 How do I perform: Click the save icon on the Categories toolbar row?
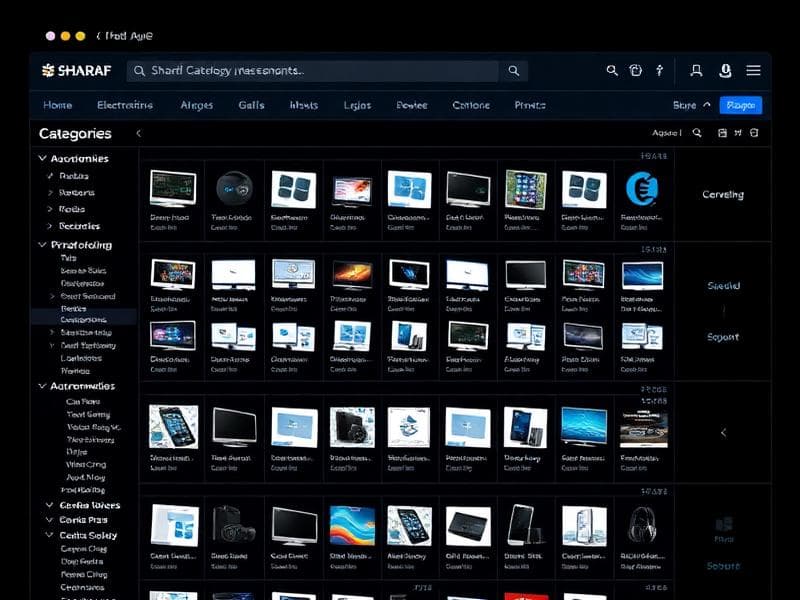pyautogui.click(x=722, y=133)
